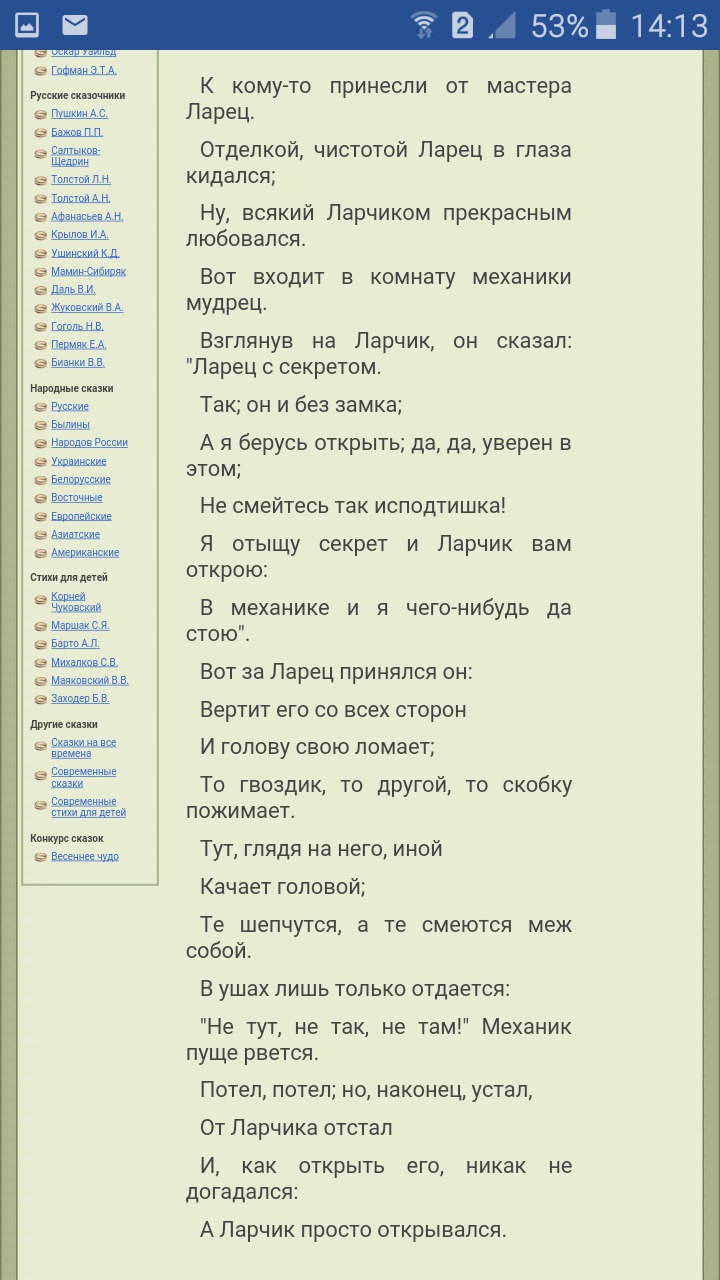Open the Гоголь Н.В. link
Image resolution: width=720 pixels, height=1280 pixels.
77,326
